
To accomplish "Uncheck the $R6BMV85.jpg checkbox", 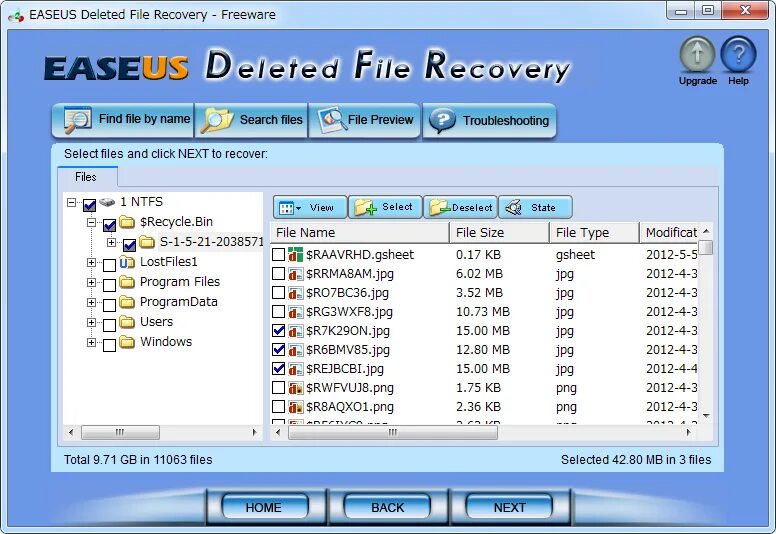I will (279, 350).
